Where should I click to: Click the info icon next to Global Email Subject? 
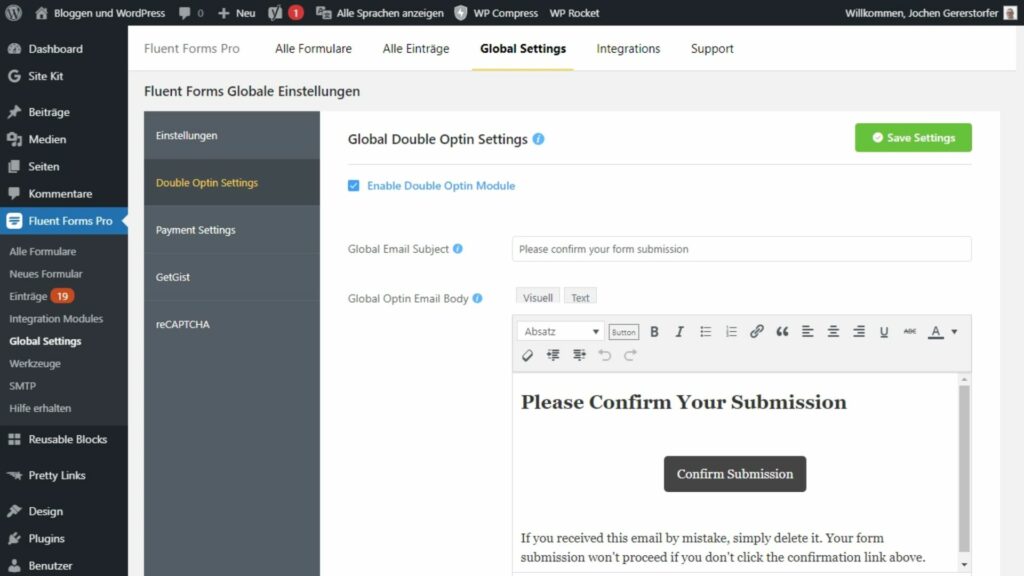coord(458,249)
